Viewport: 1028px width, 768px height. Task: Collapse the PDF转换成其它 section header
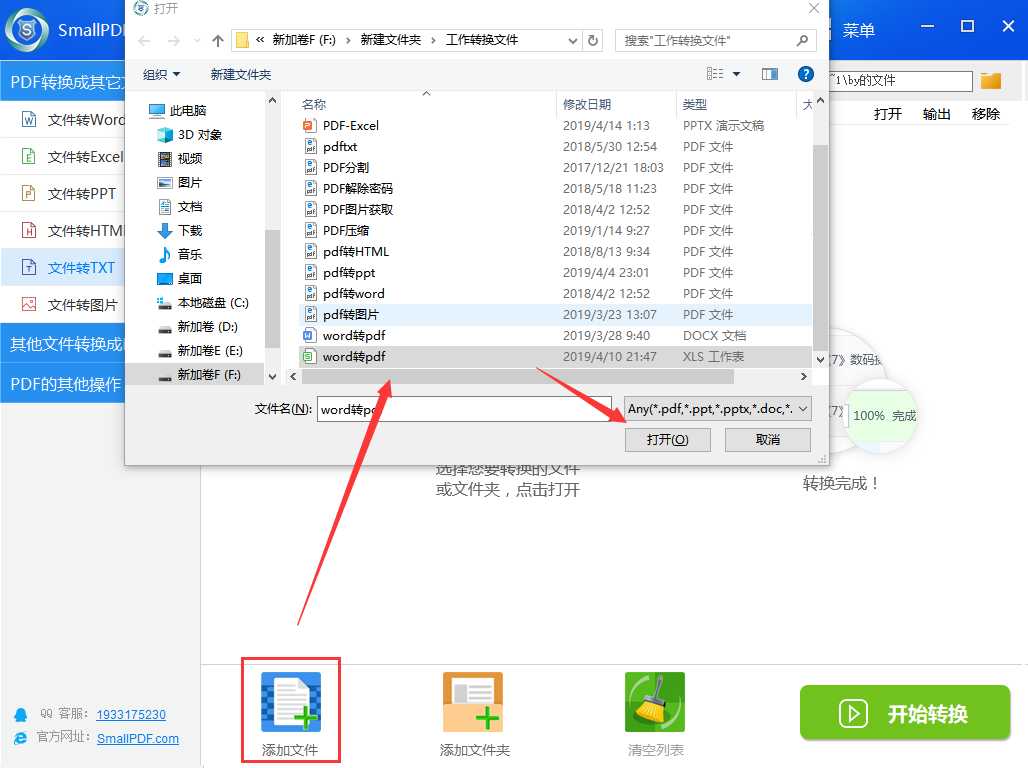tap(63, 81)
